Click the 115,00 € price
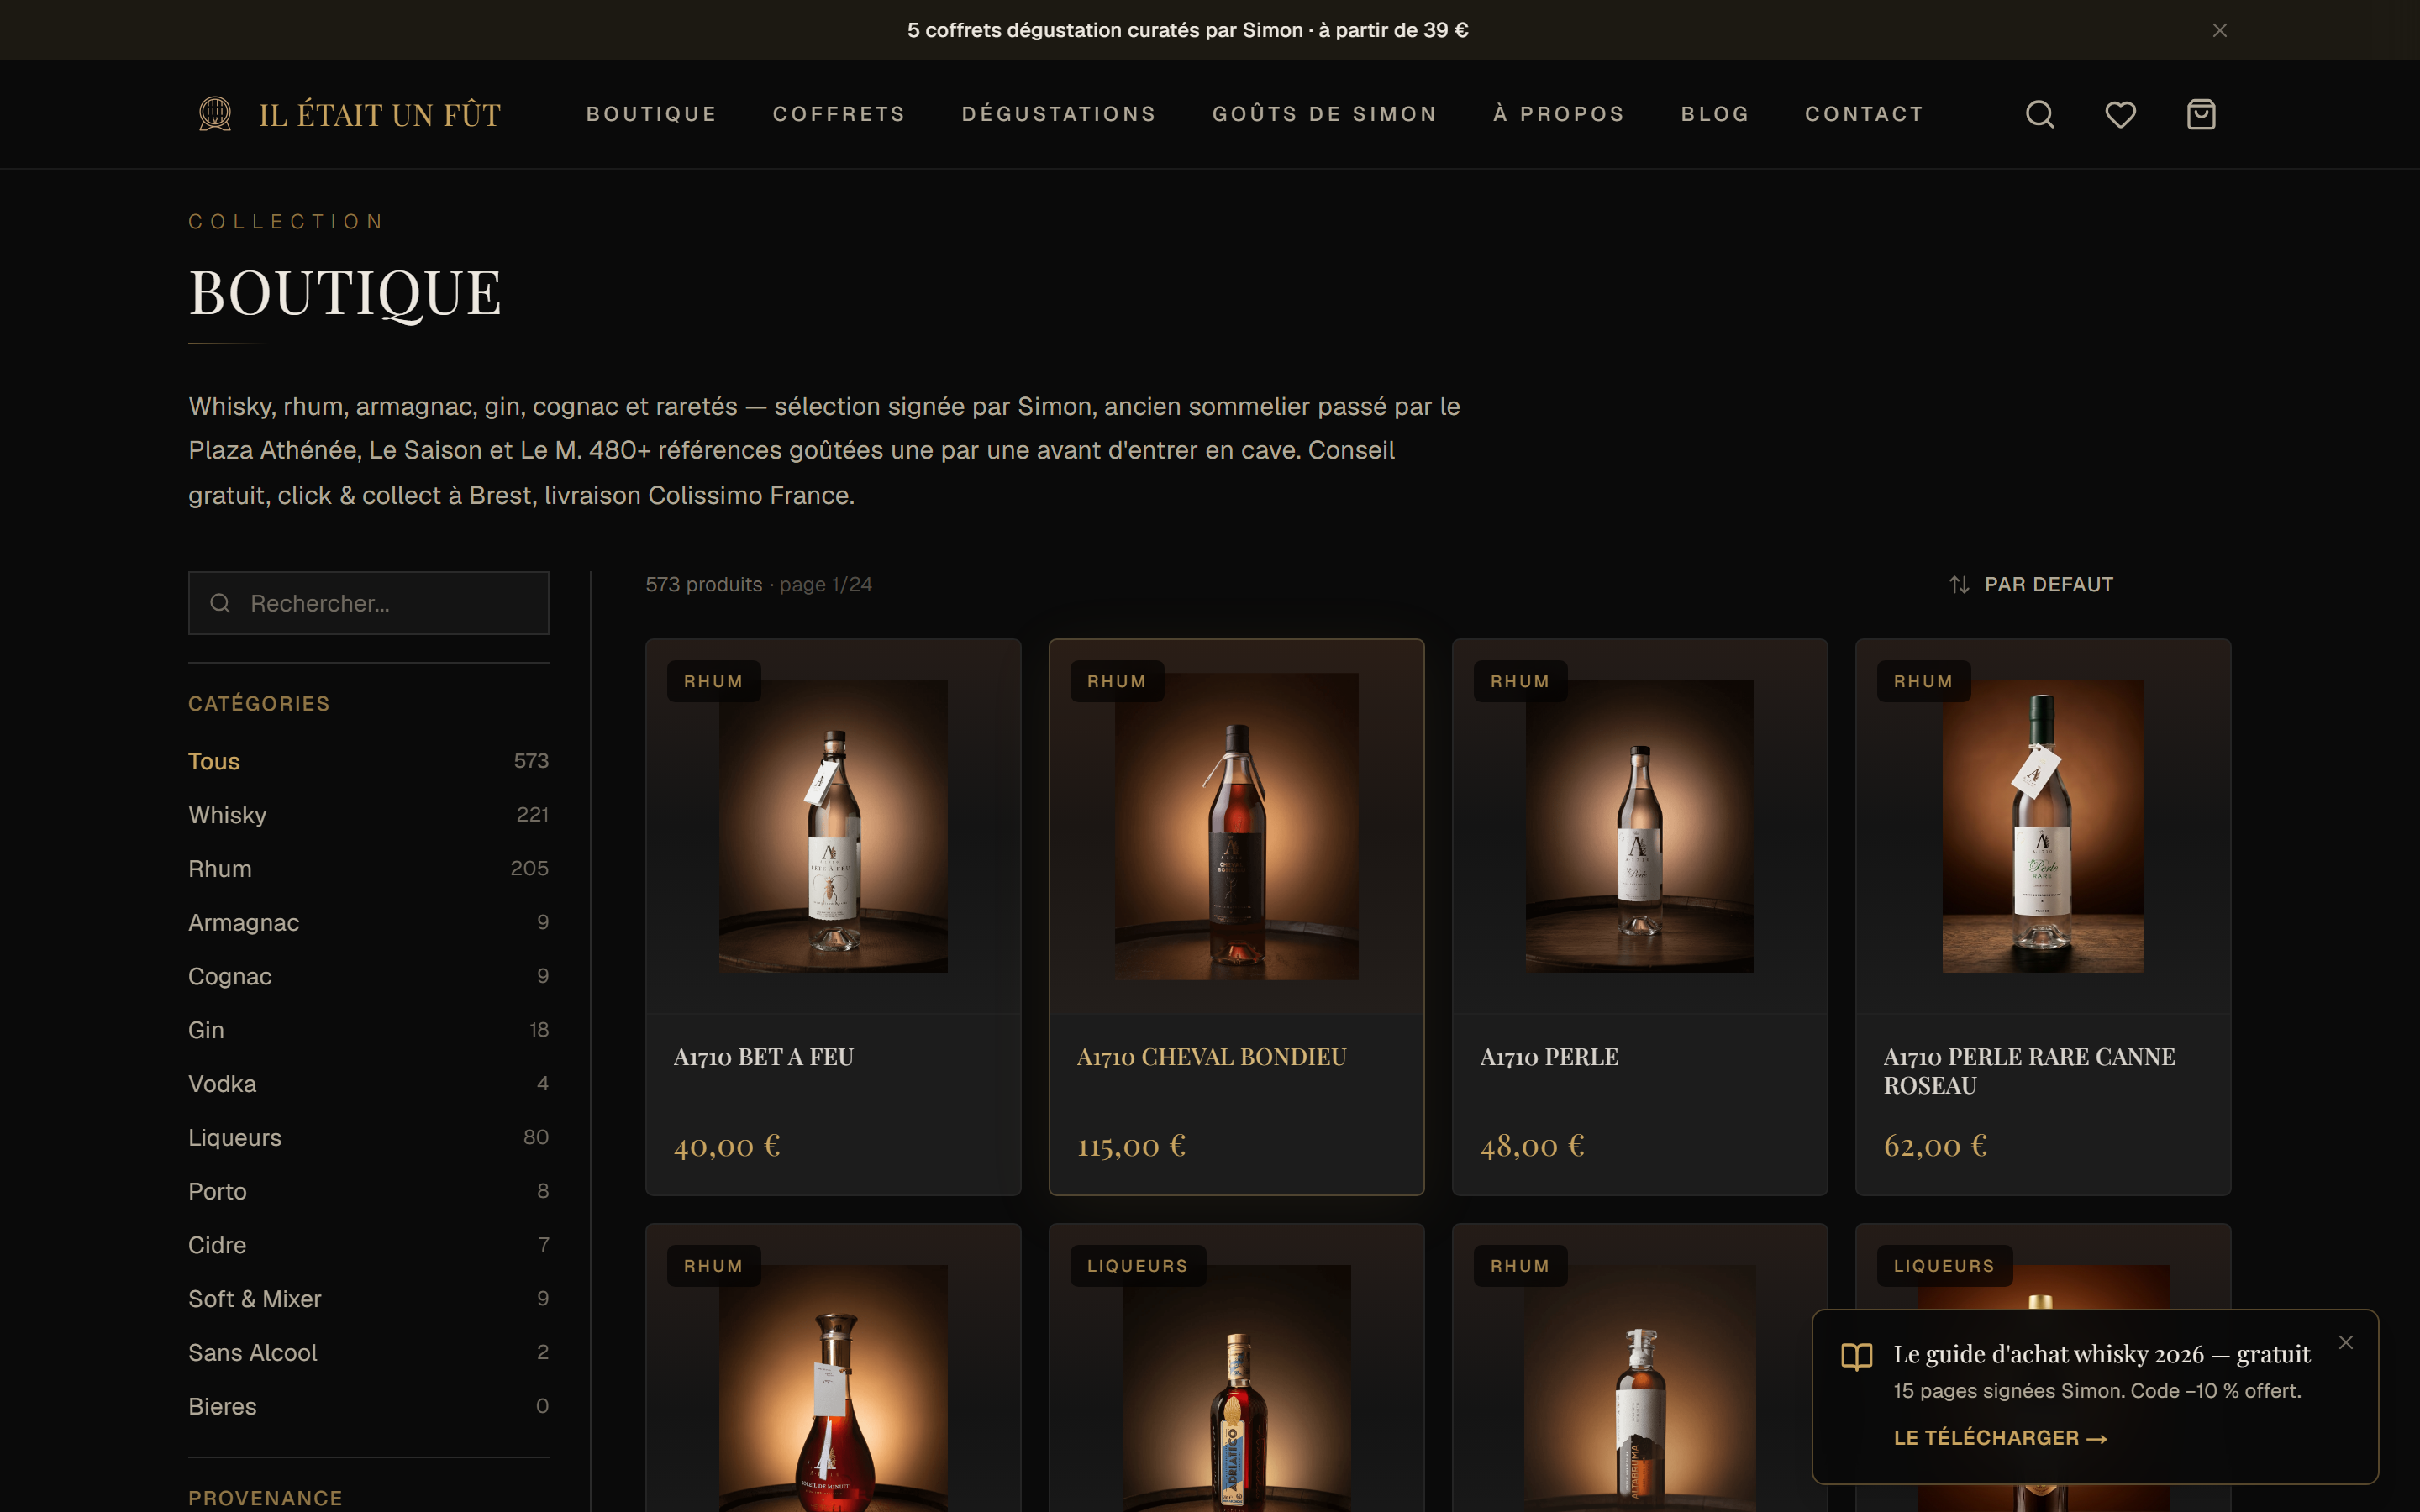The width and height of the screenshot is (2420, 1512). click(x=1131, y=1146)
